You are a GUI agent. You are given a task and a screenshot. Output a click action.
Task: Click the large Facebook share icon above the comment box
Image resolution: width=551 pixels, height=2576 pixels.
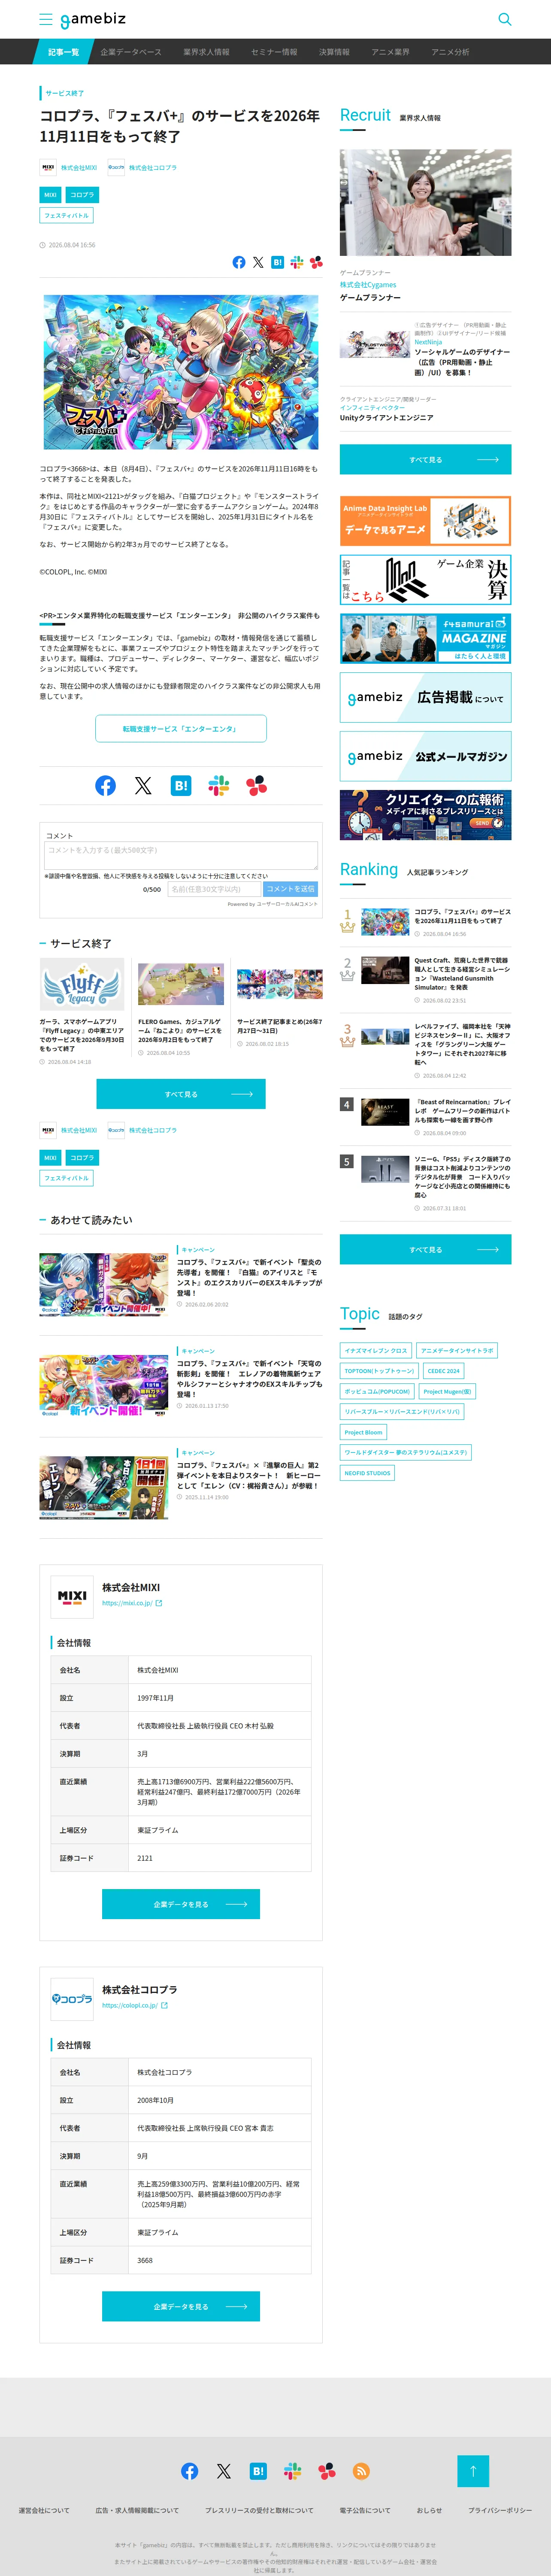pyautogui.click(x=105, y=786)
